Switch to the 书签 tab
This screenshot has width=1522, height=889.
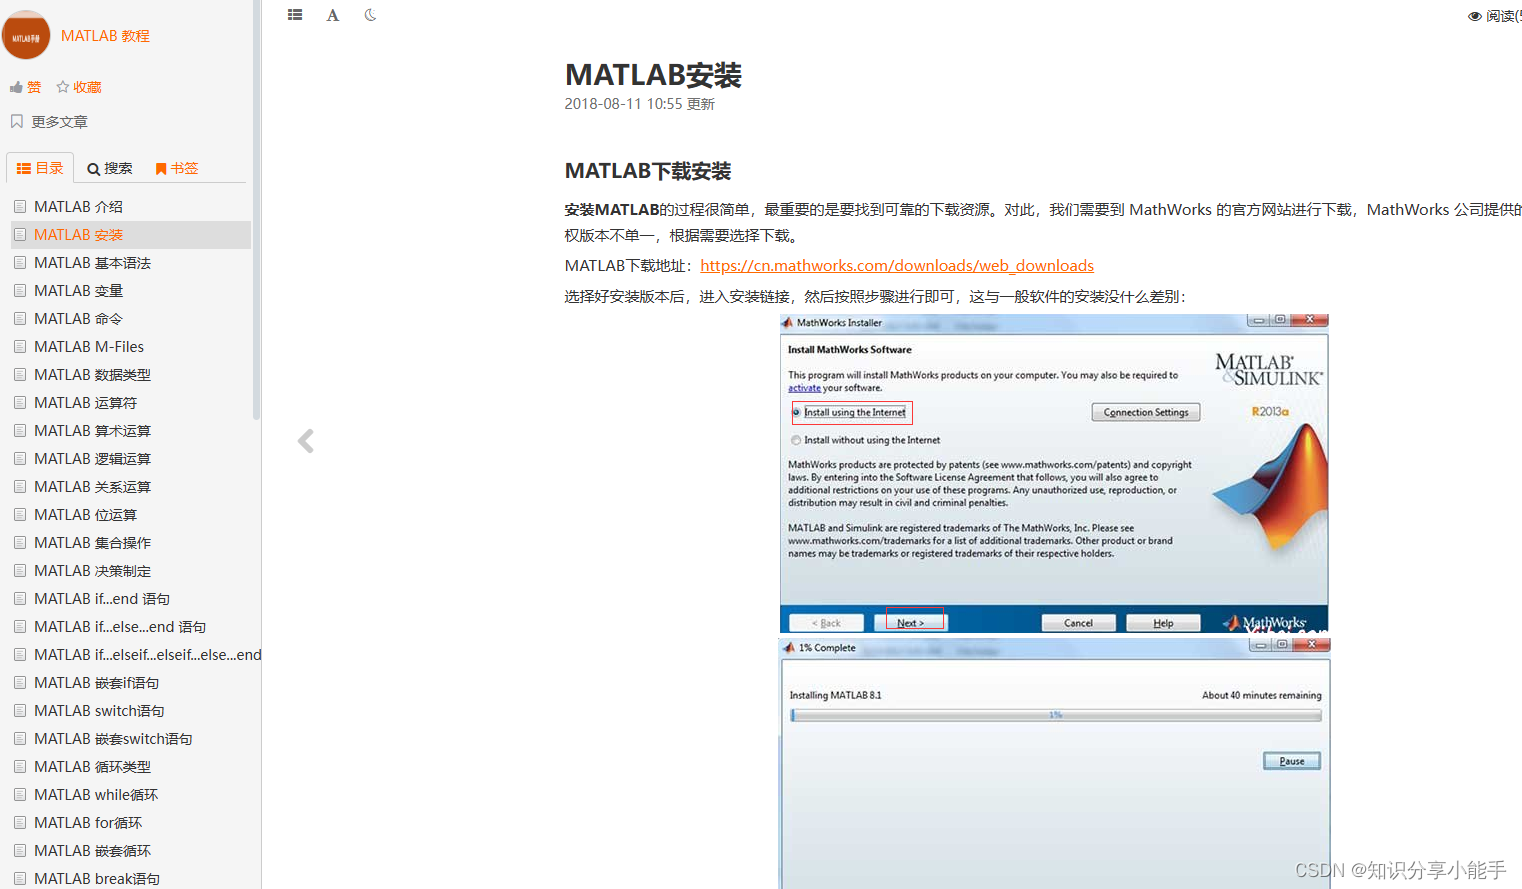coord(177,168)
